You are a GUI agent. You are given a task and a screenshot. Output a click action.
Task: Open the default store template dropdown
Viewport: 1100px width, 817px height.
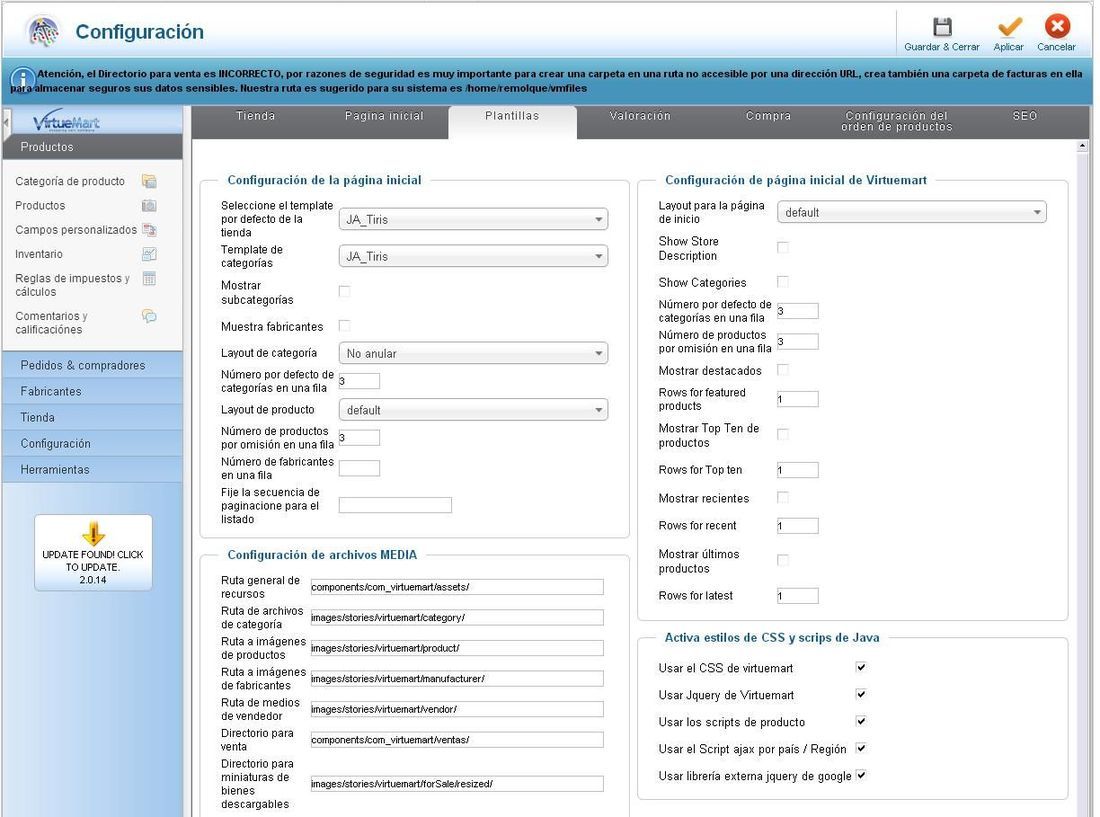[473, 220]
